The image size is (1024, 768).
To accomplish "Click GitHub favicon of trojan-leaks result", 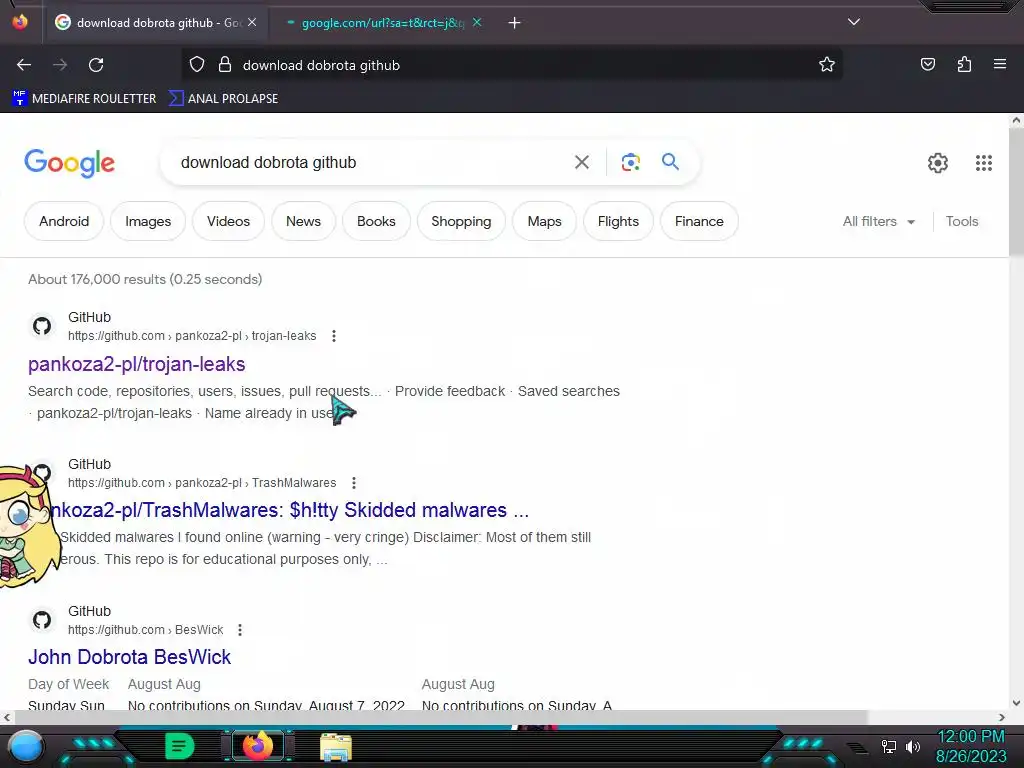I will [x=42, y=326].
